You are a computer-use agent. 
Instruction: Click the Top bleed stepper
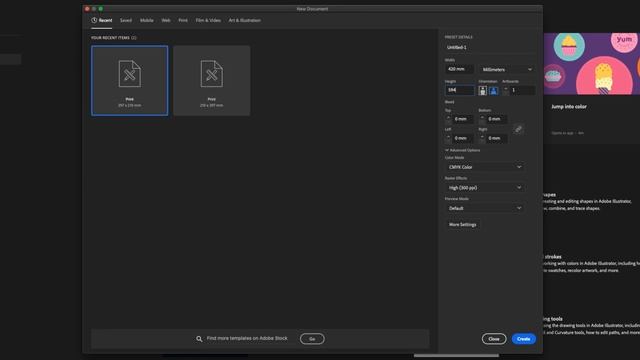pos(448,119)
